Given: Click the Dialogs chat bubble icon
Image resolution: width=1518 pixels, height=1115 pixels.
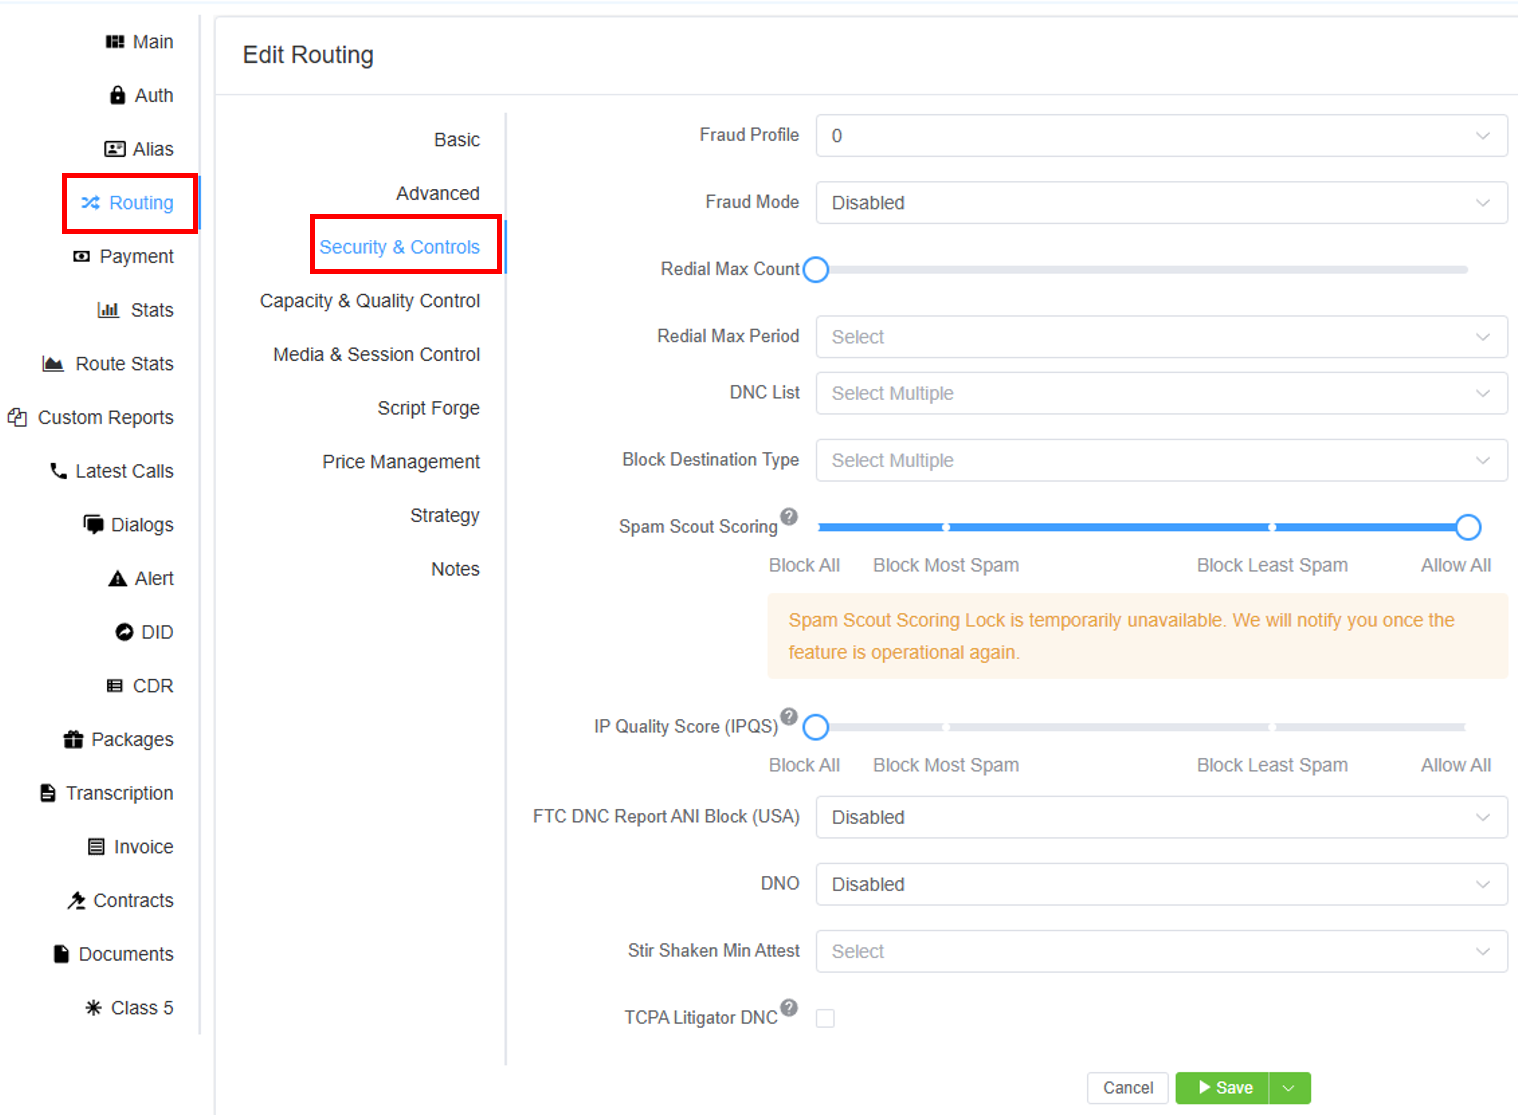Looking at the screenshot, I should [x=93, y=524].
